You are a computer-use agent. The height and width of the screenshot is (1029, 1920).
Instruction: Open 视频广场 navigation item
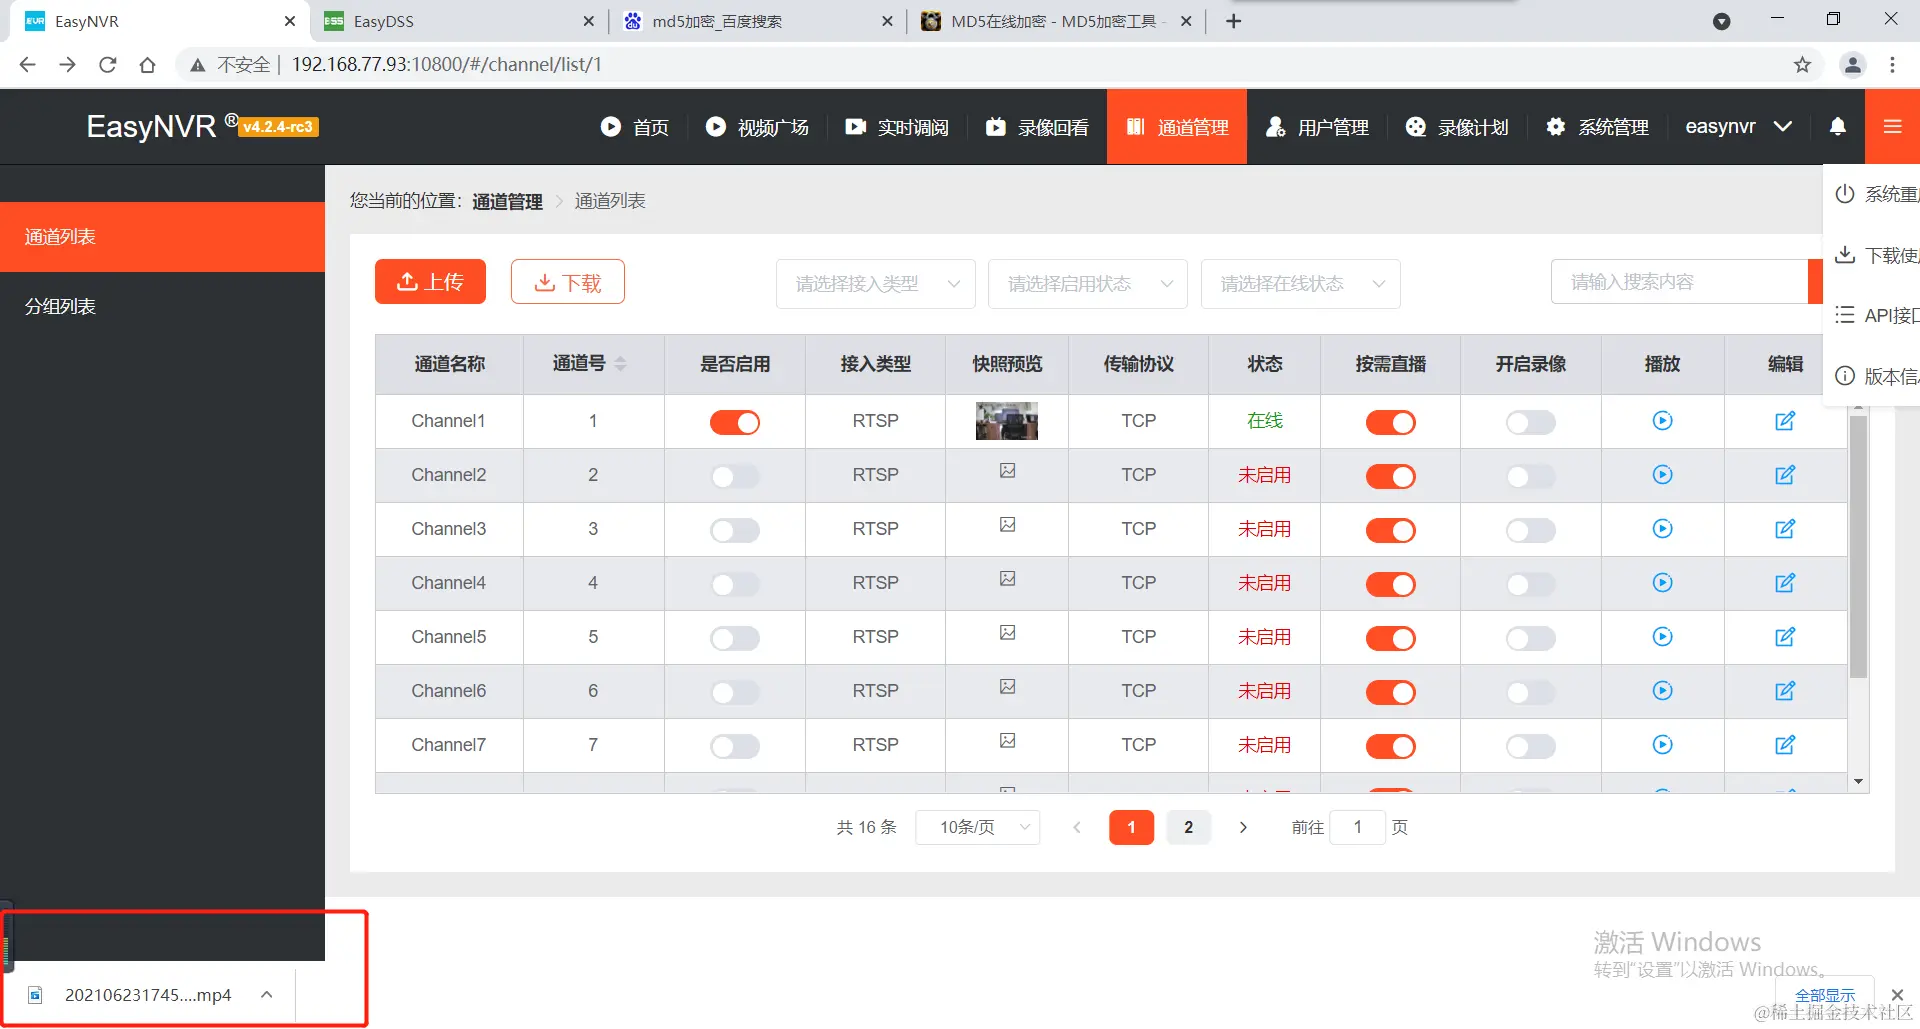coord(757,127)
